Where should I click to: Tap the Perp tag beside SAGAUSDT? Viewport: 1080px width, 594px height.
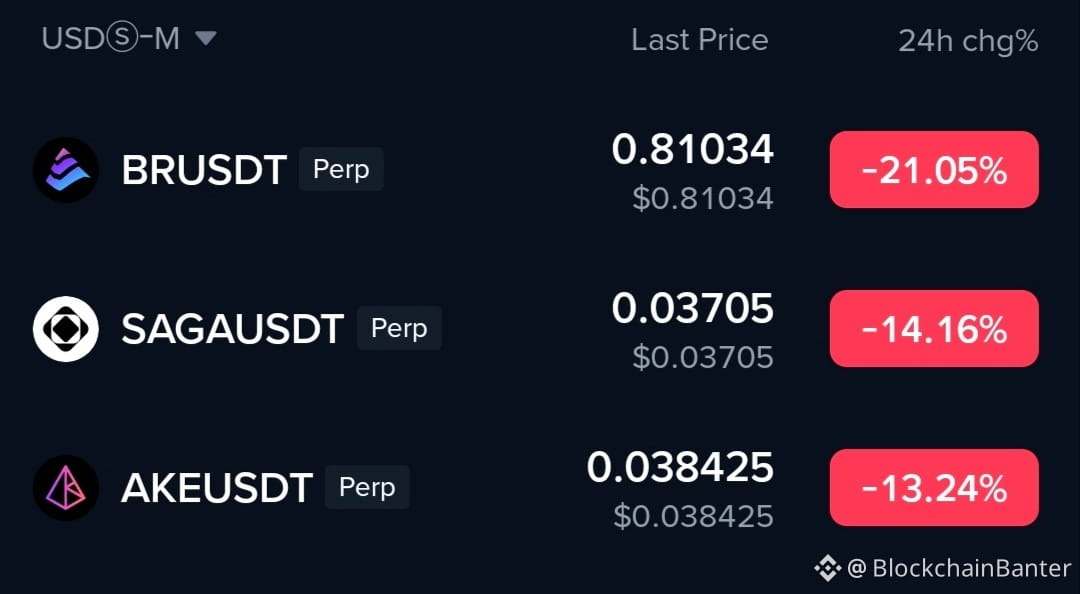point(399,328)
